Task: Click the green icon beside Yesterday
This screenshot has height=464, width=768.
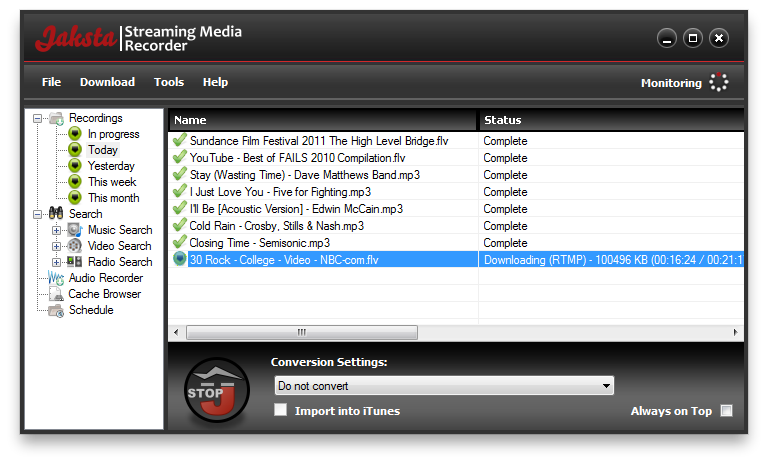Action: point(74,166)
